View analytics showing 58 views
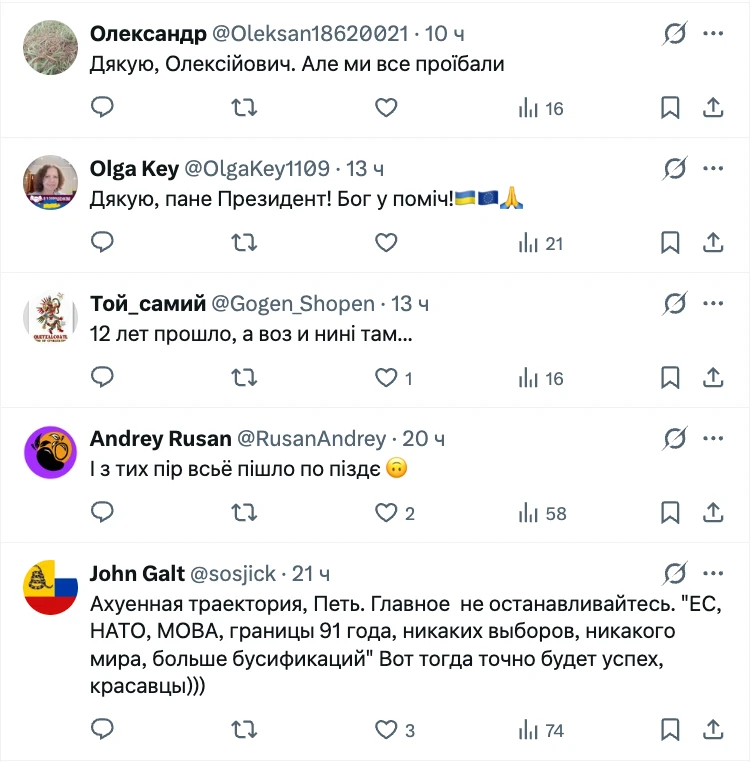This screenshot has width=751, height=762. (542, 513)
